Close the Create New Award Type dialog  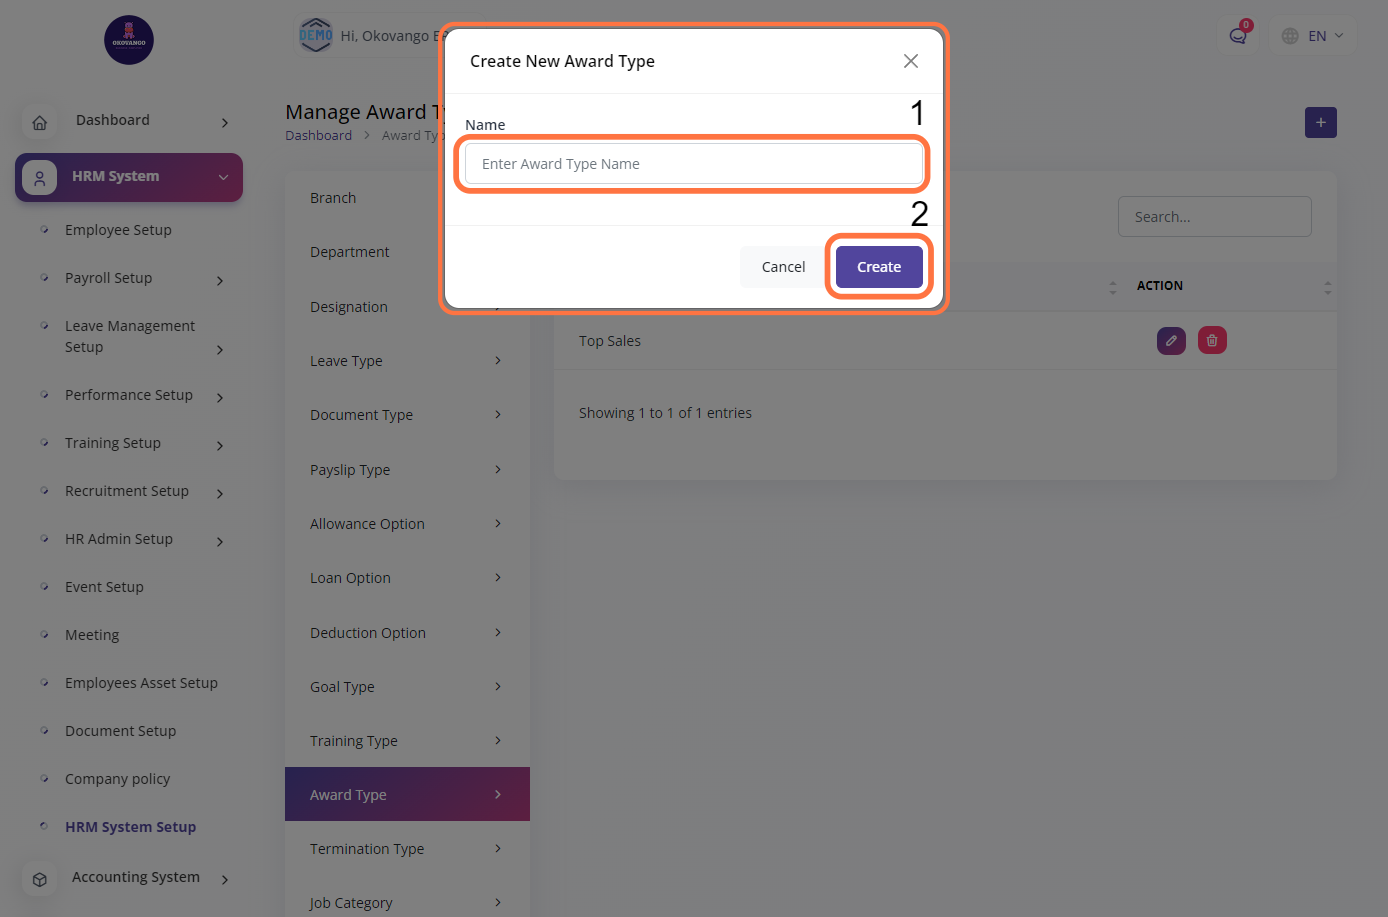point(910,61)
